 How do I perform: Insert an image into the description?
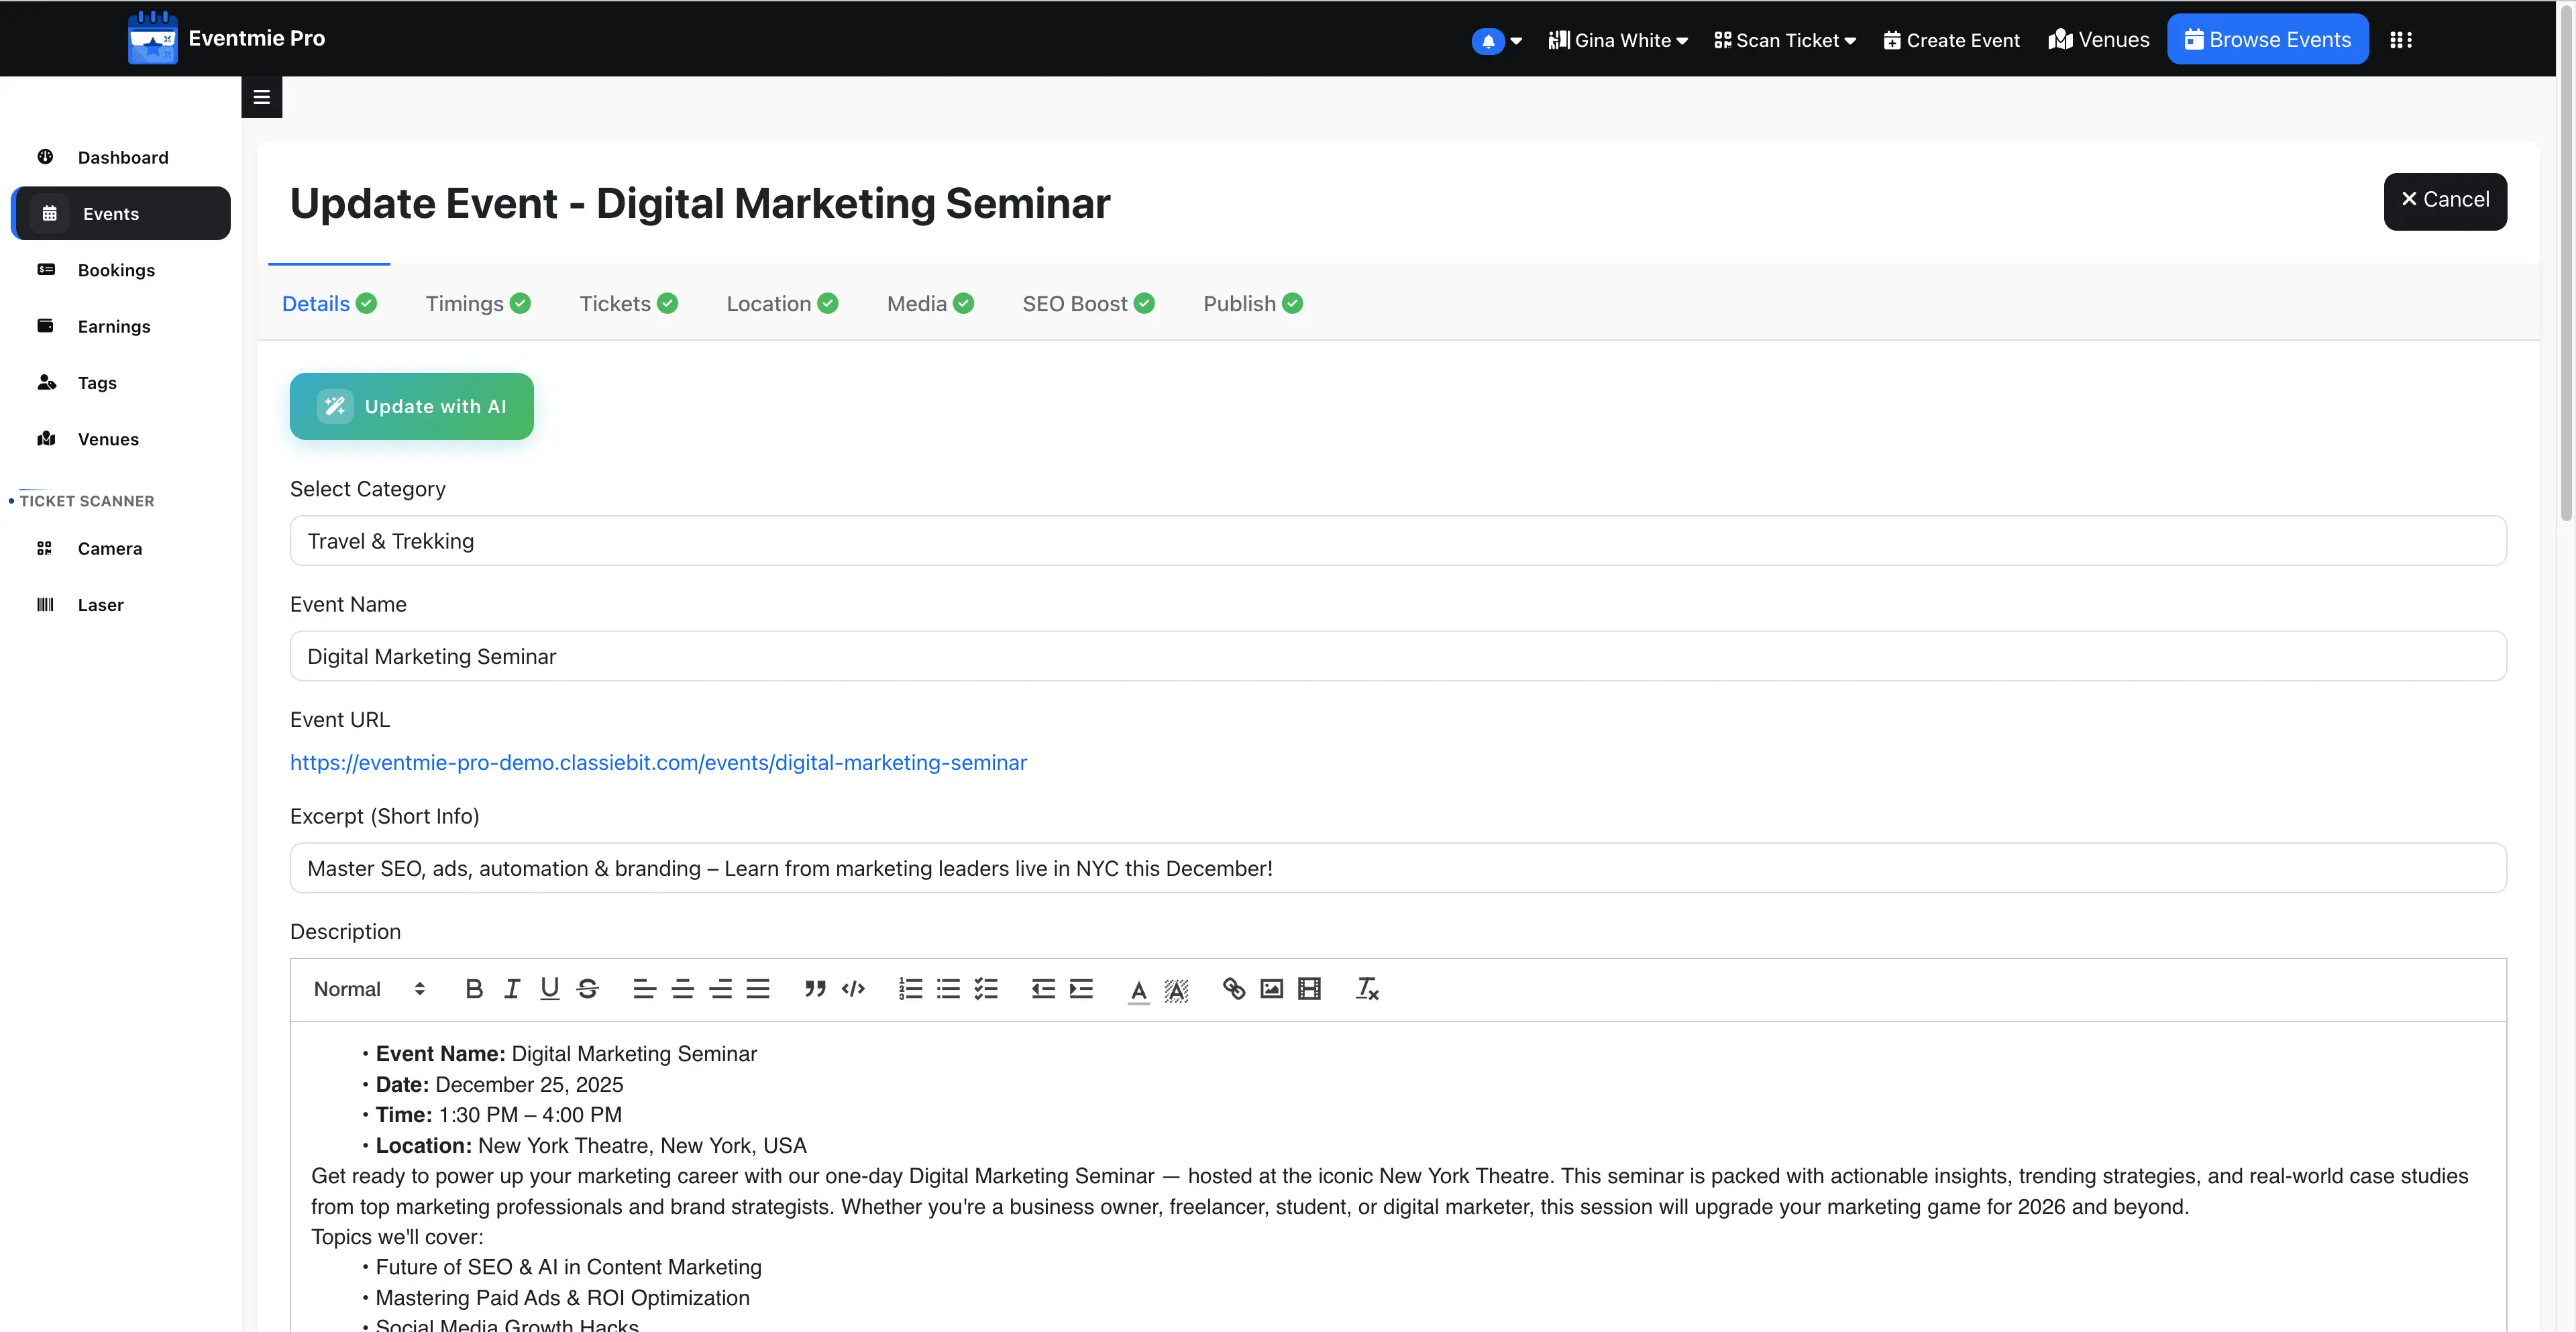coord(1271,989)
